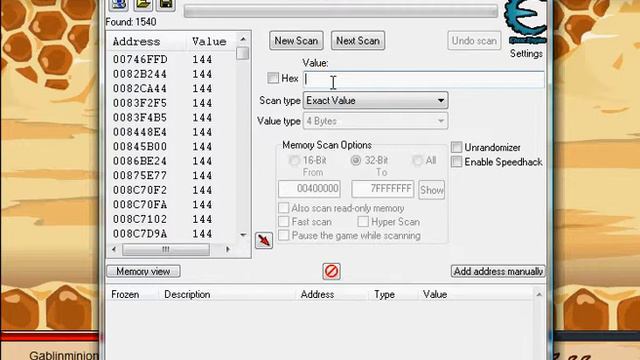Image resolution: width=640 pixels, height=360 pixels.
Task: Select address 00875E77 in results
Action: [140, 176]
